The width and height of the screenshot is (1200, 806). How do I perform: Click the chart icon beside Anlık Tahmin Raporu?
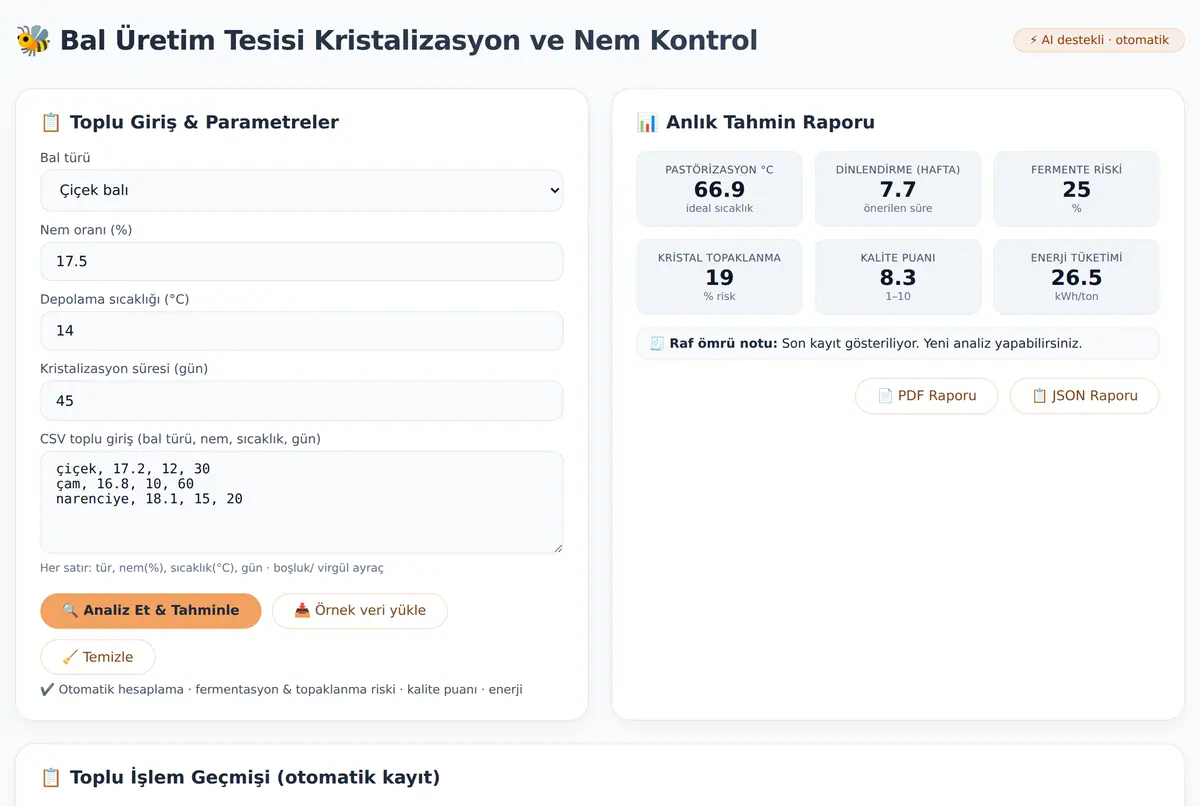(x=647, y=122)
